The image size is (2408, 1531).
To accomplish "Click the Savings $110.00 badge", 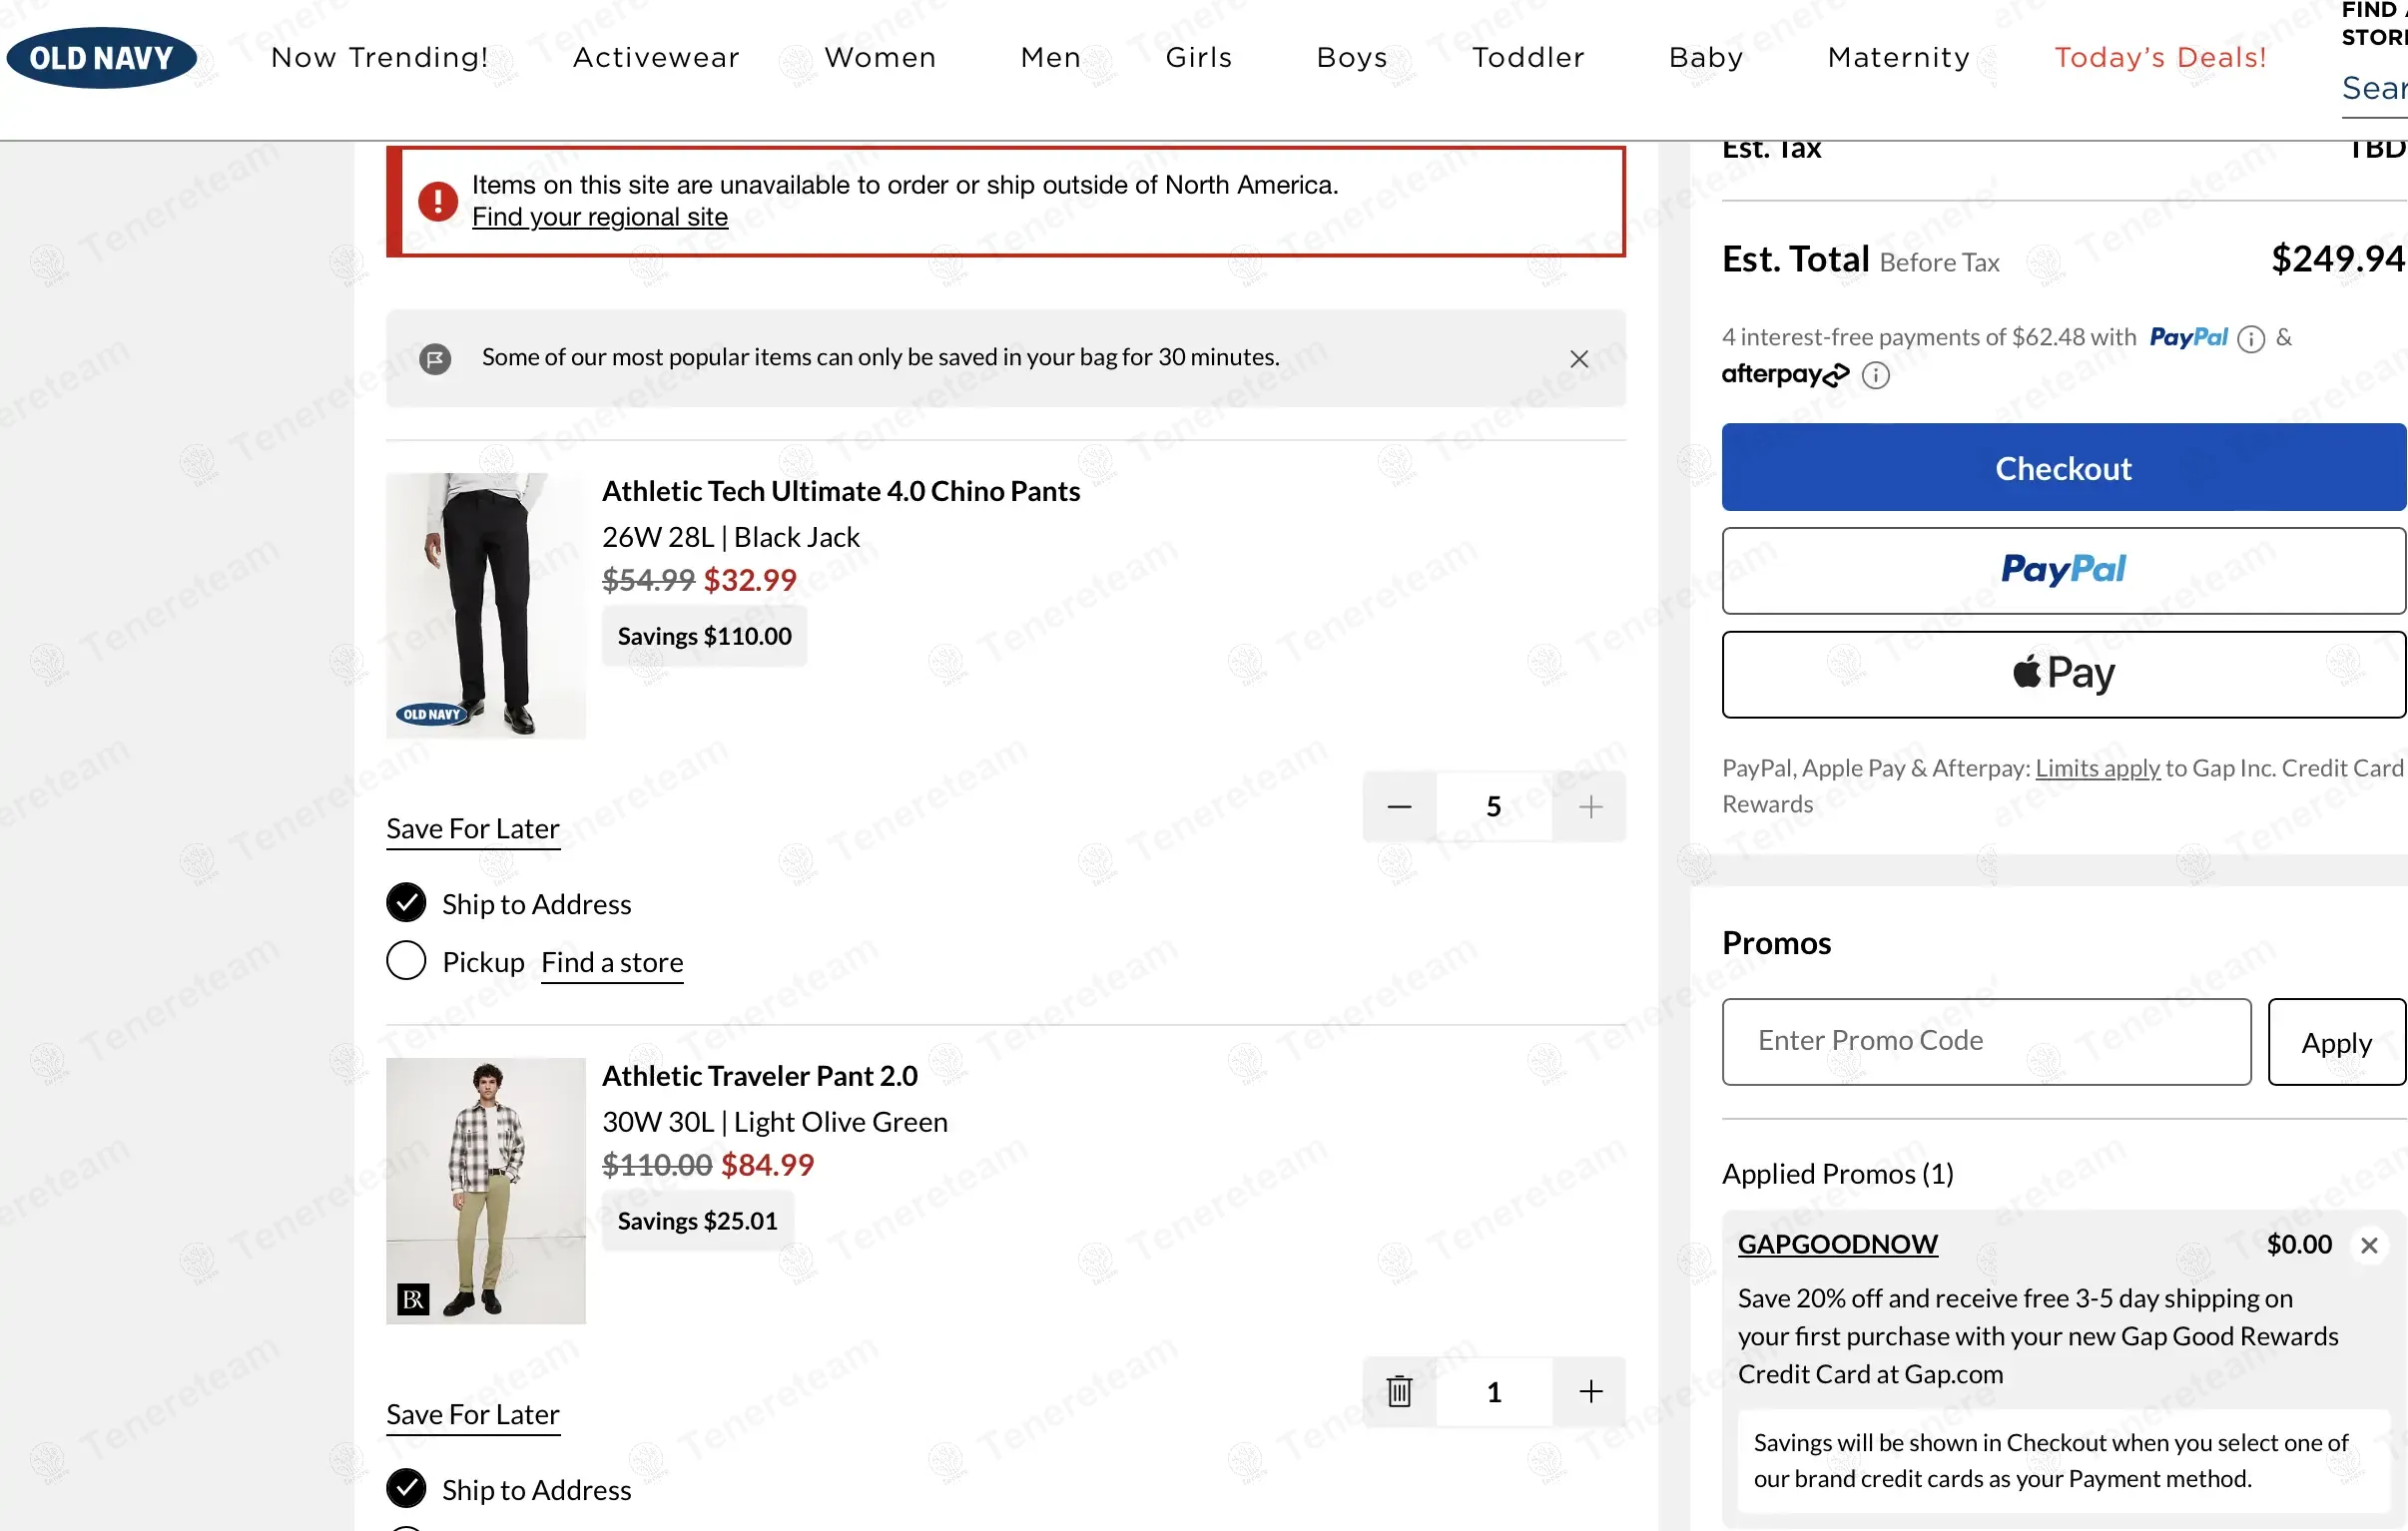I will click(x=704, y=636).
